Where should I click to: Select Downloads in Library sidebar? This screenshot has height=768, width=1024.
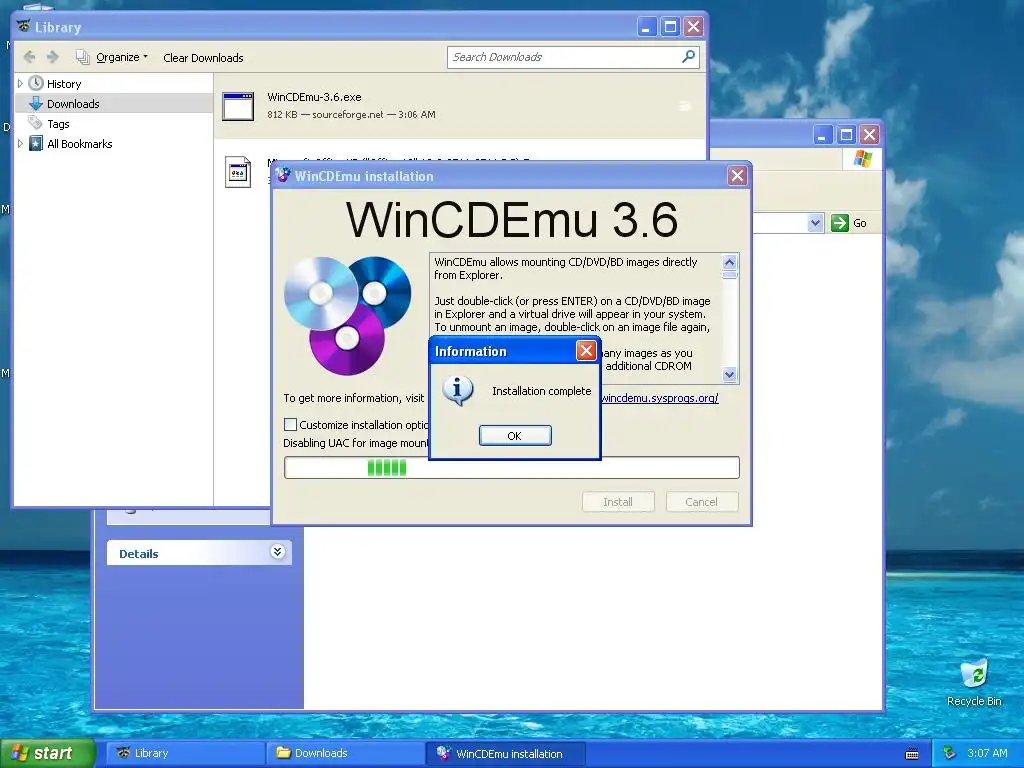pyautogui.click(x=73, y=103)
